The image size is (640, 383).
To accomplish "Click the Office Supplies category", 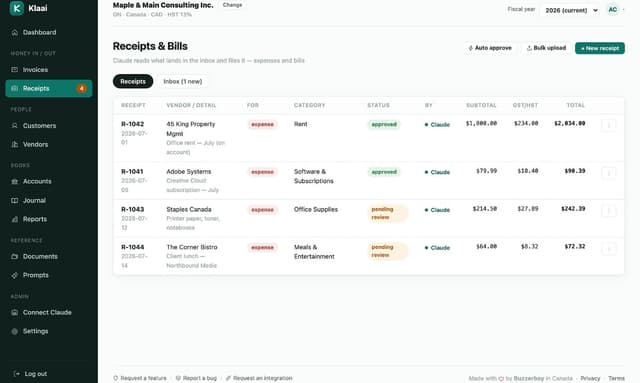I will [316, 209].
